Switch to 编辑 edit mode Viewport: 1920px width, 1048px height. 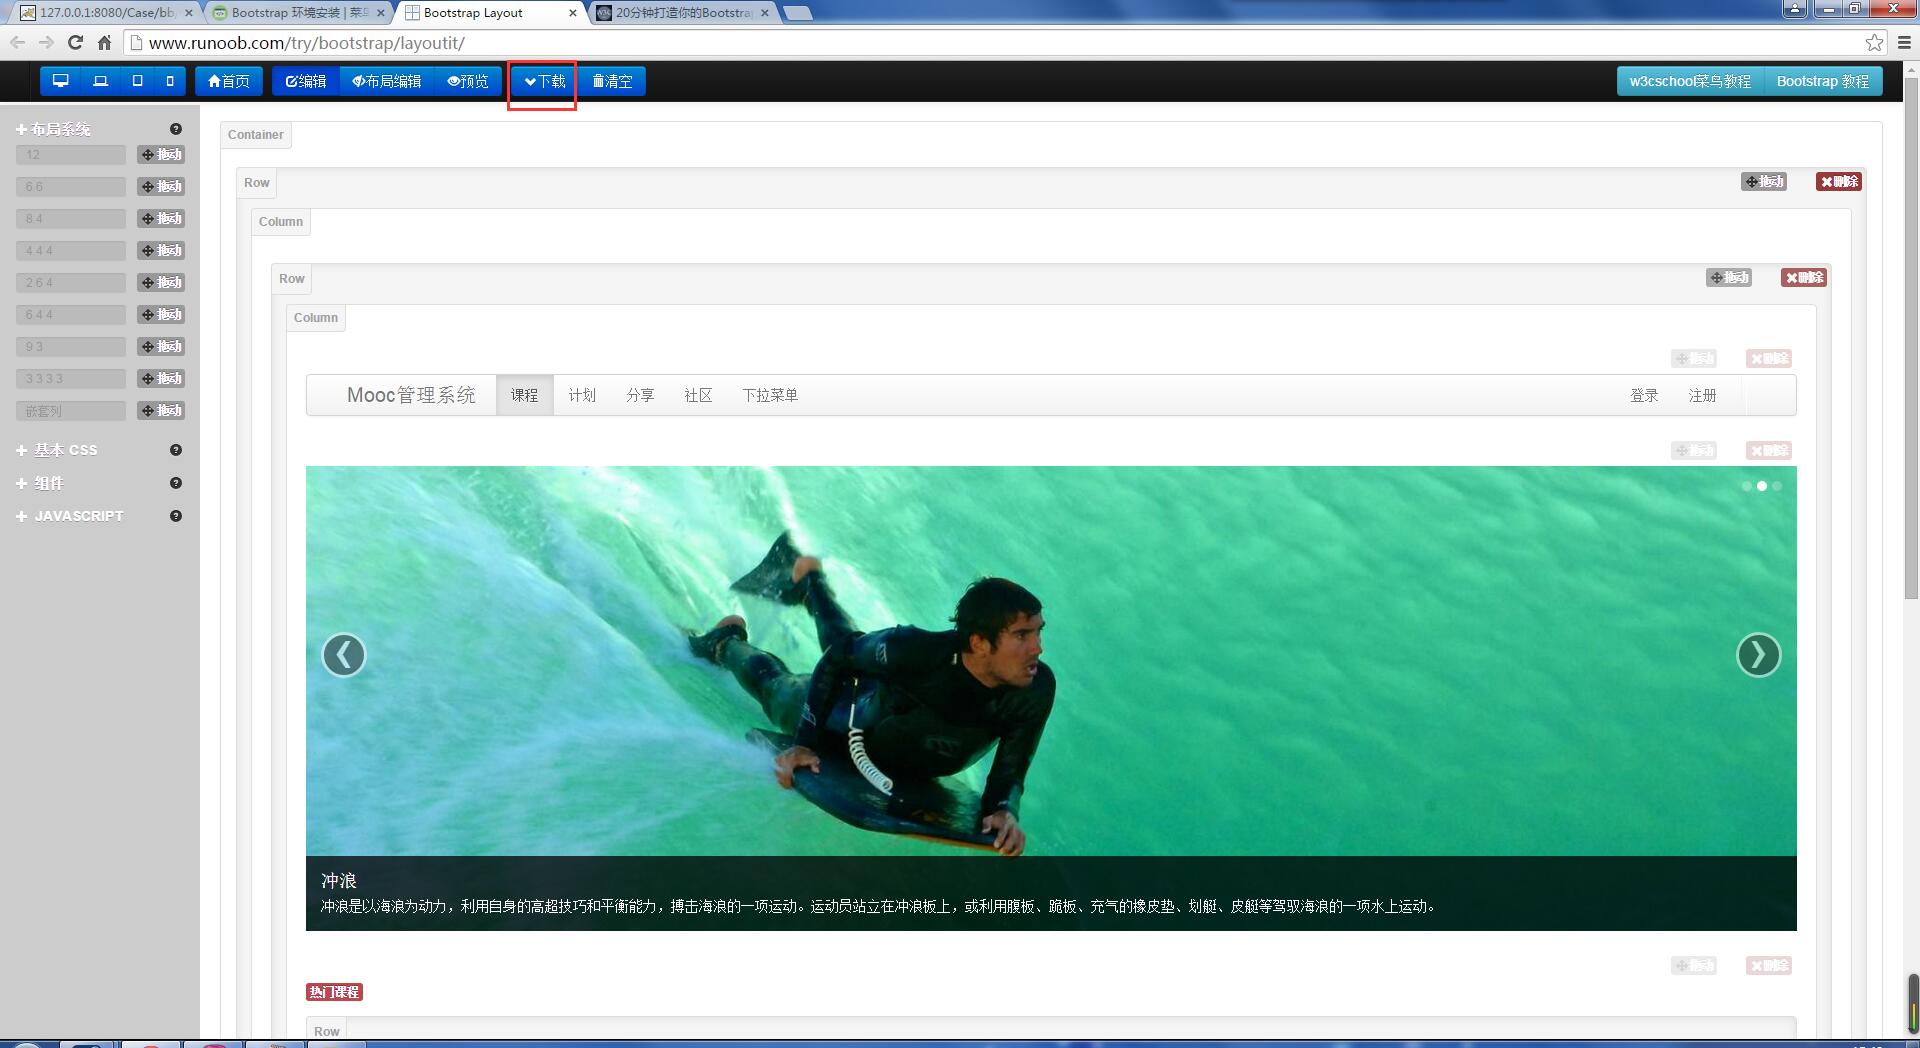(306, 81)
